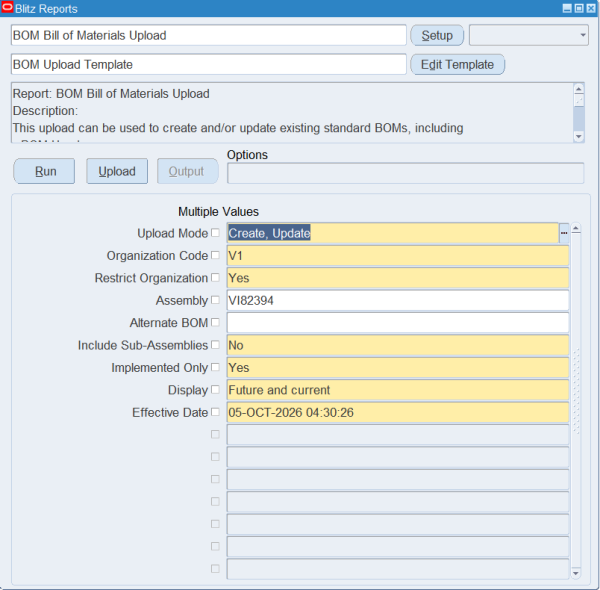Click the Upload button
The width and height of the screenshot is (600, 590).
[117, 171]
